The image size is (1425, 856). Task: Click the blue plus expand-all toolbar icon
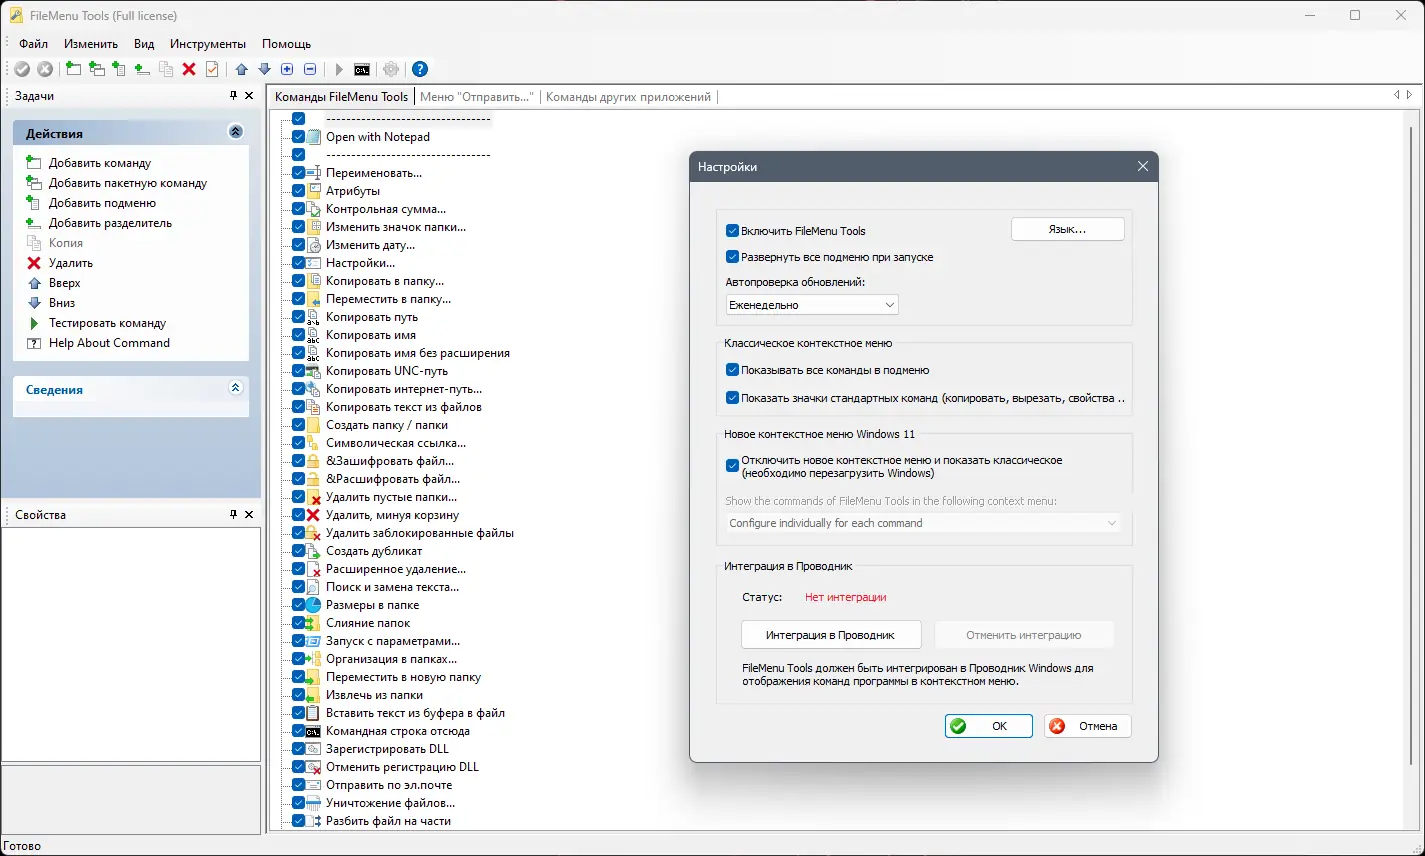(287, 69)
